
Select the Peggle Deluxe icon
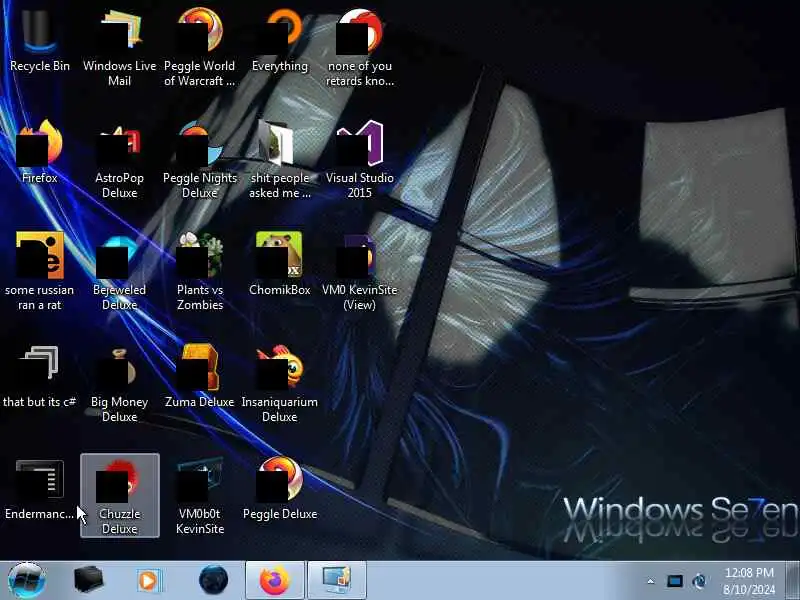click(x=280, y=489)
